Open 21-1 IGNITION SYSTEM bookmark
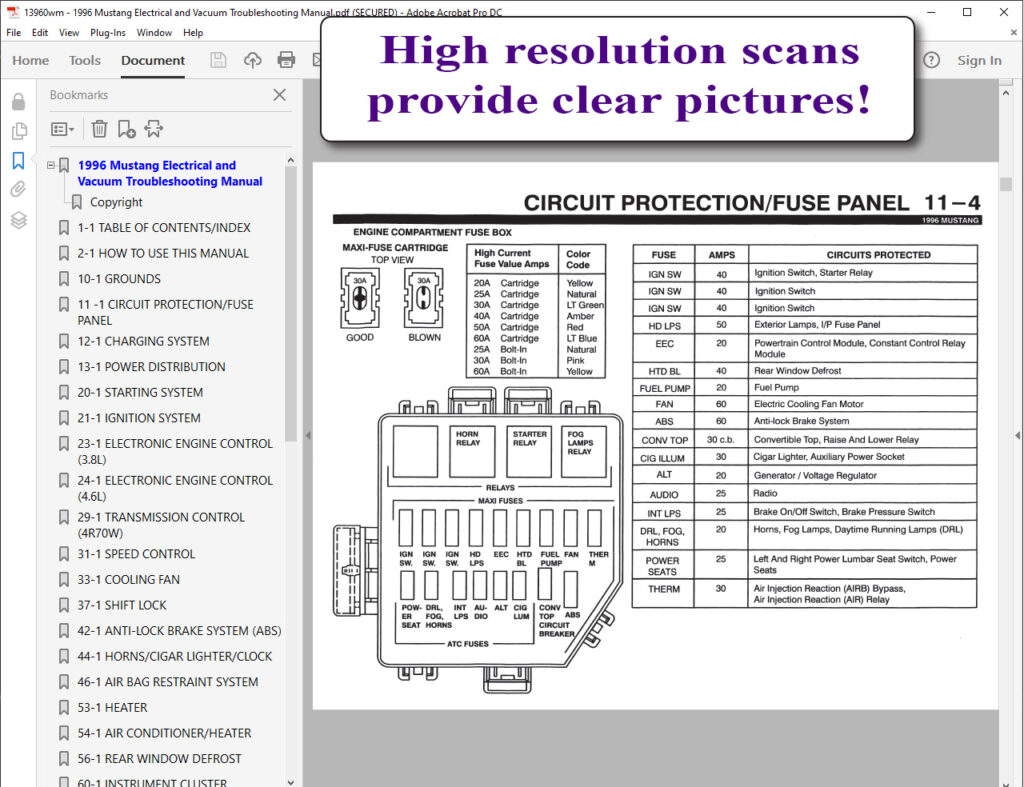The width and height of the screenshot is (1024, 787). pyautogui.click(x=138, y=418)
